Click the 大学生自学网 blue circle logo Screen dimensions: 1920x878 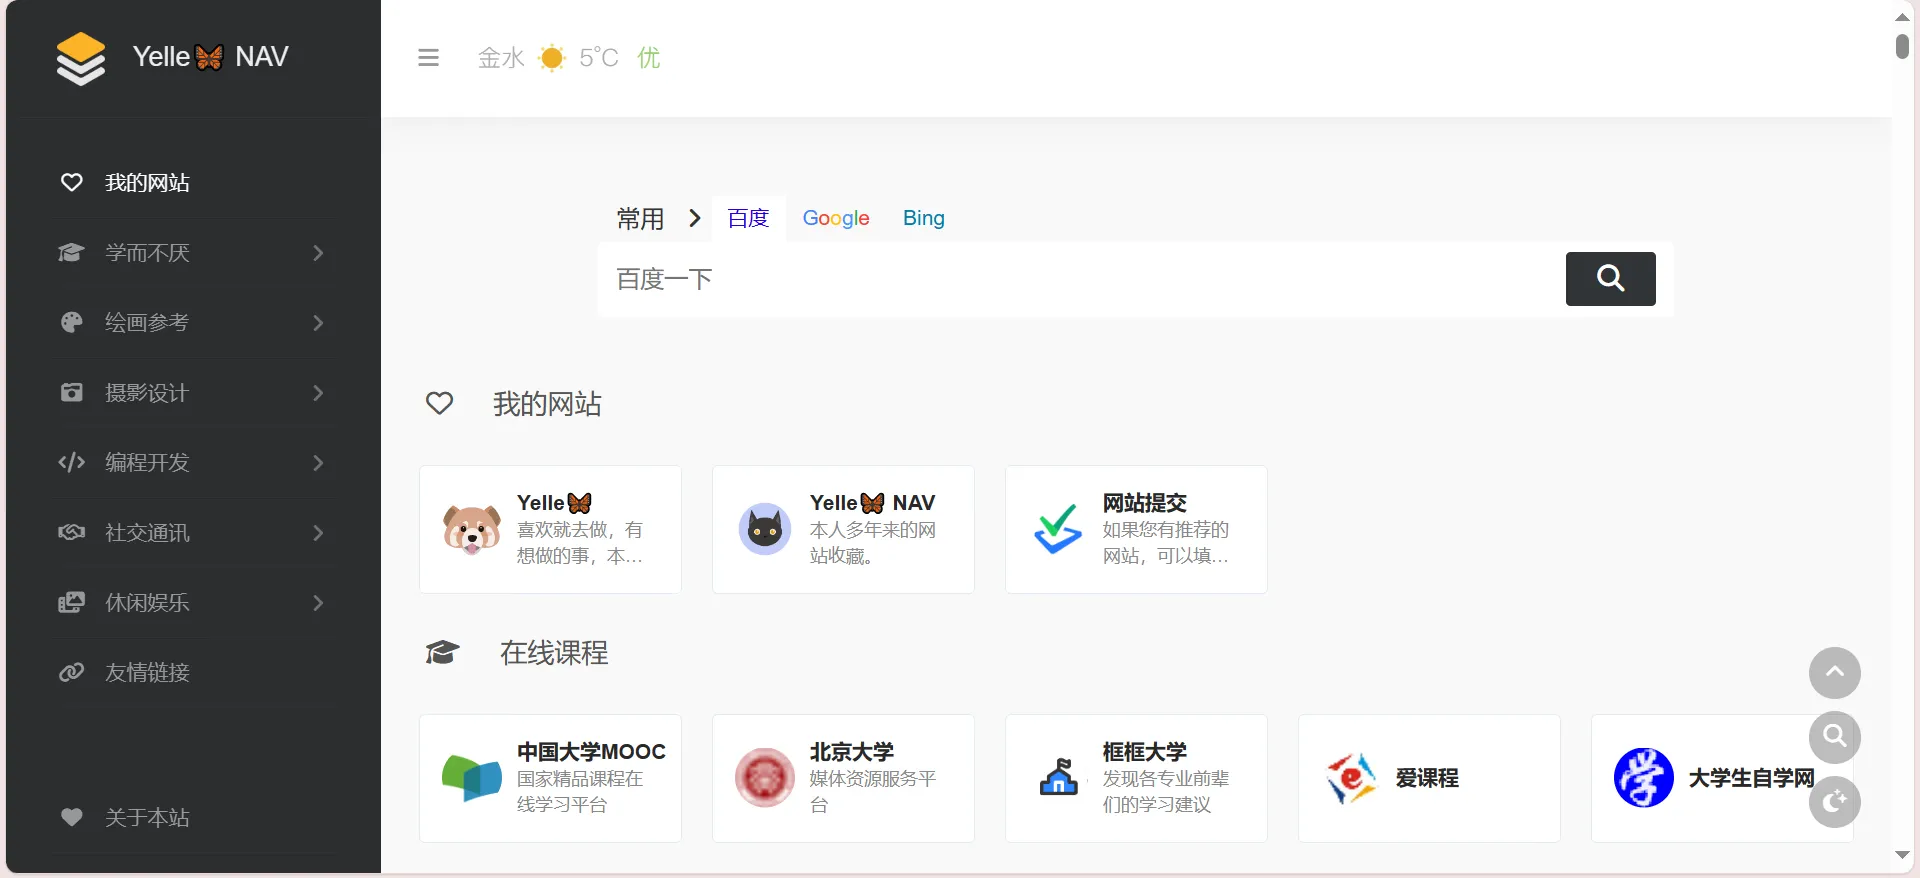1644,778
